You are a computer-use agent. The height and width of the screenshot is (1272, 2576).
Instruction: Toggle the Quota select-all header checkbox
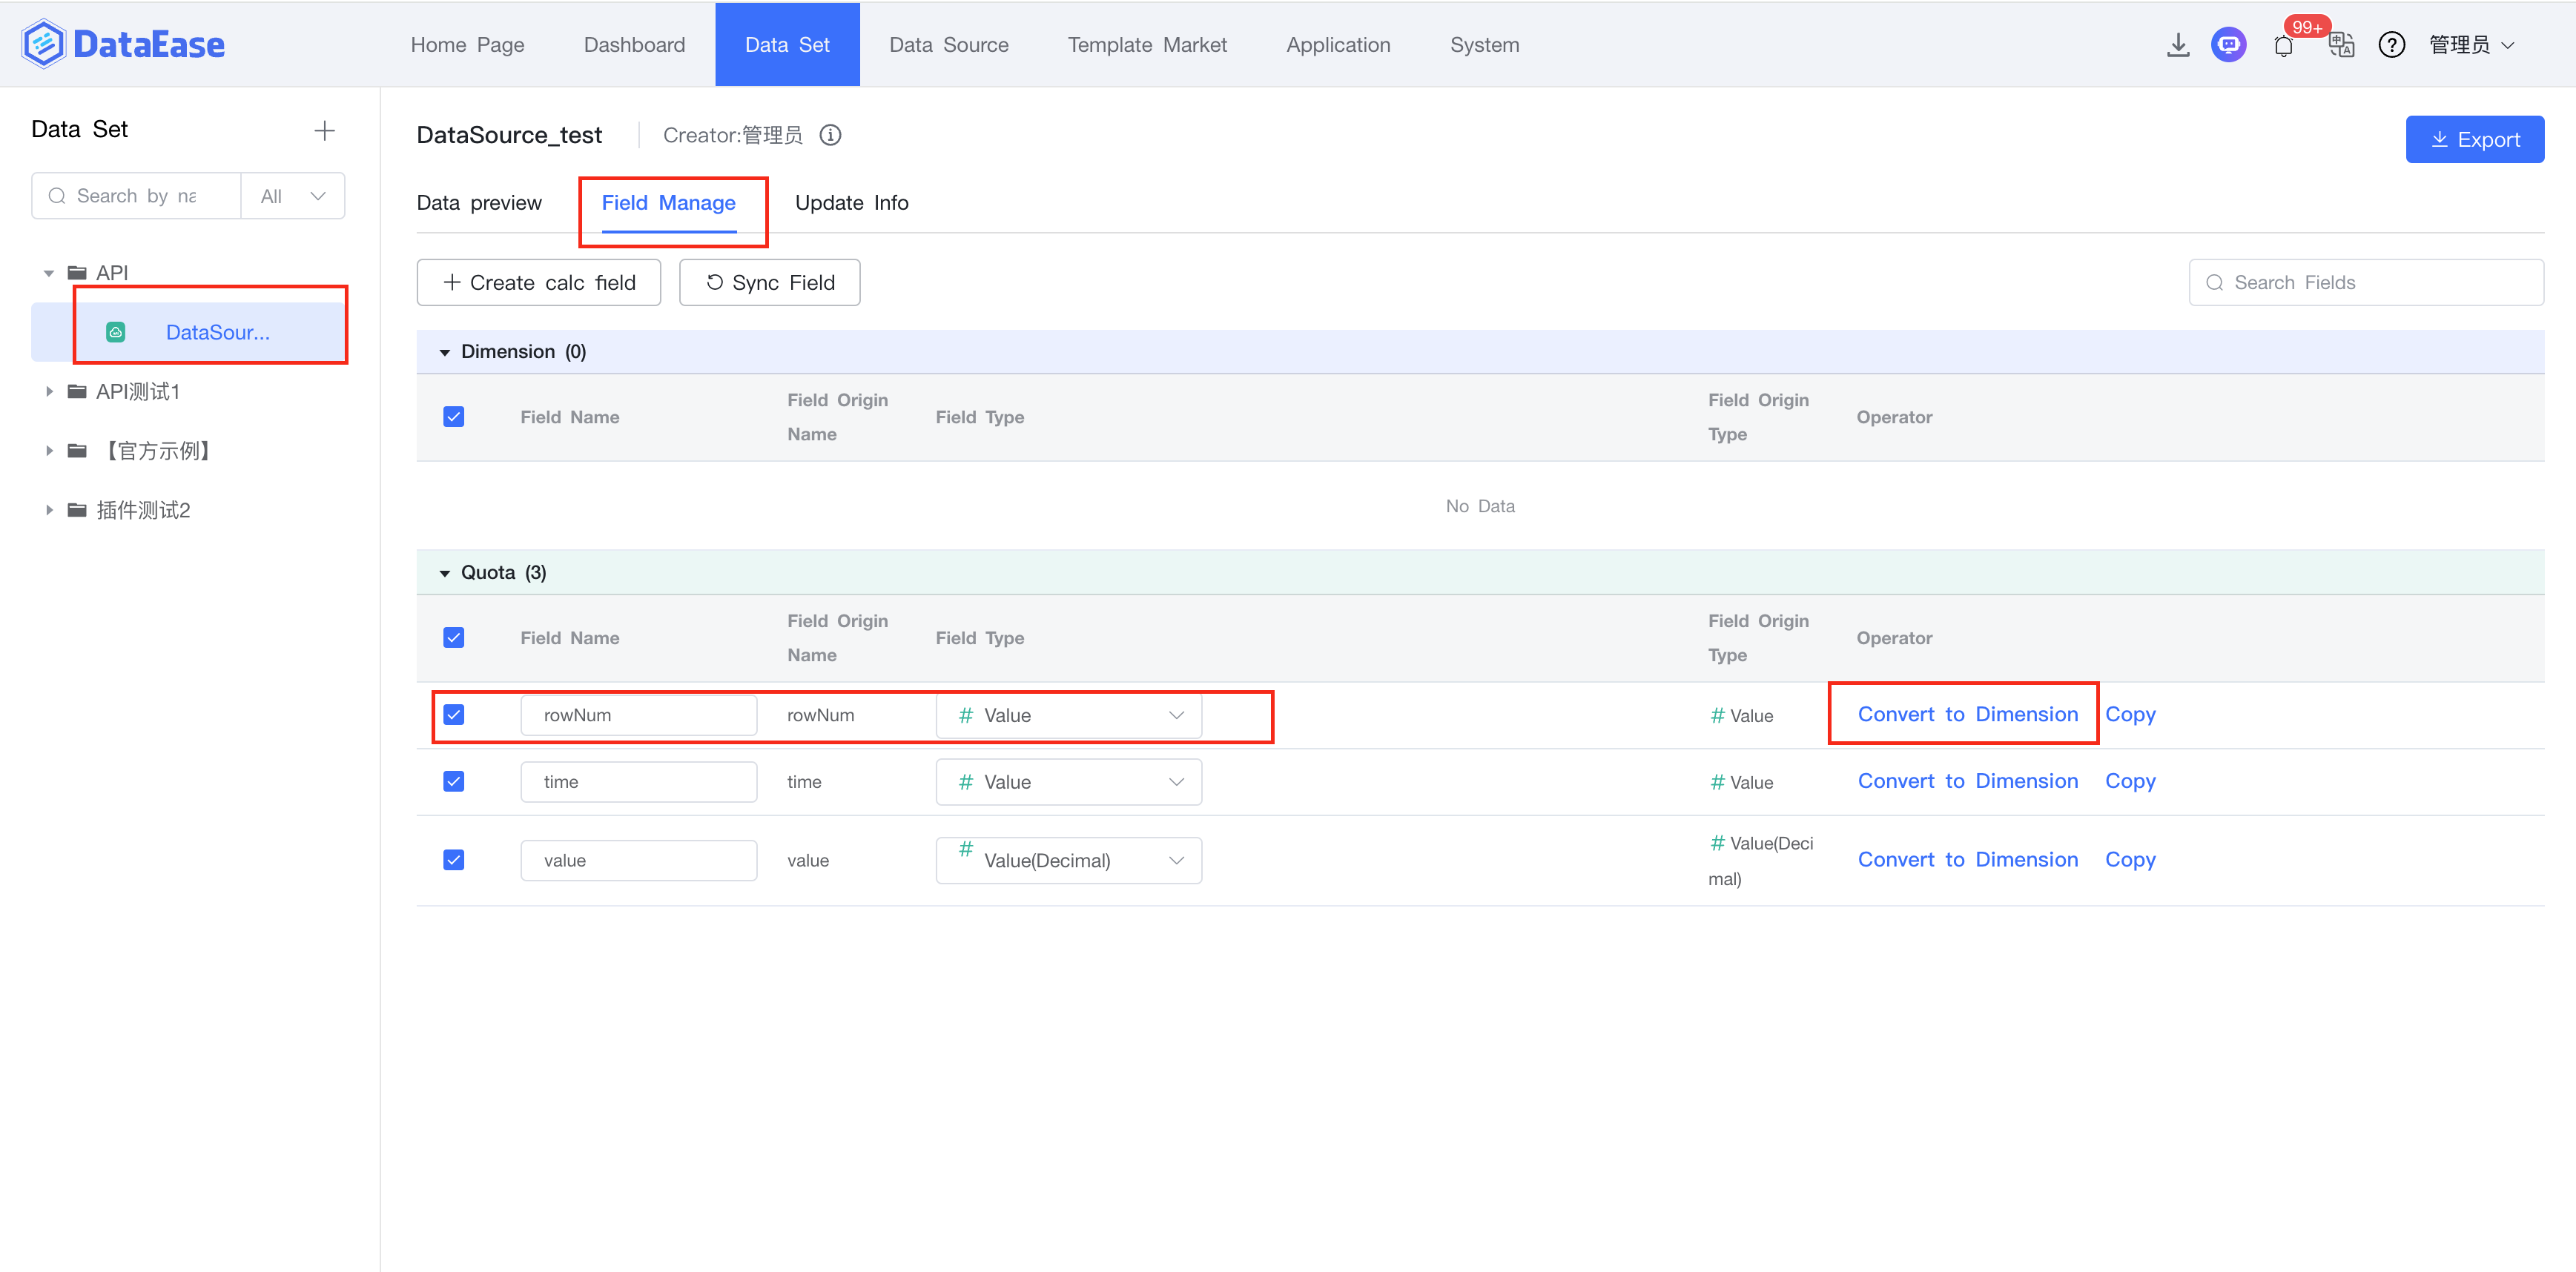click(x=454, y=638)
